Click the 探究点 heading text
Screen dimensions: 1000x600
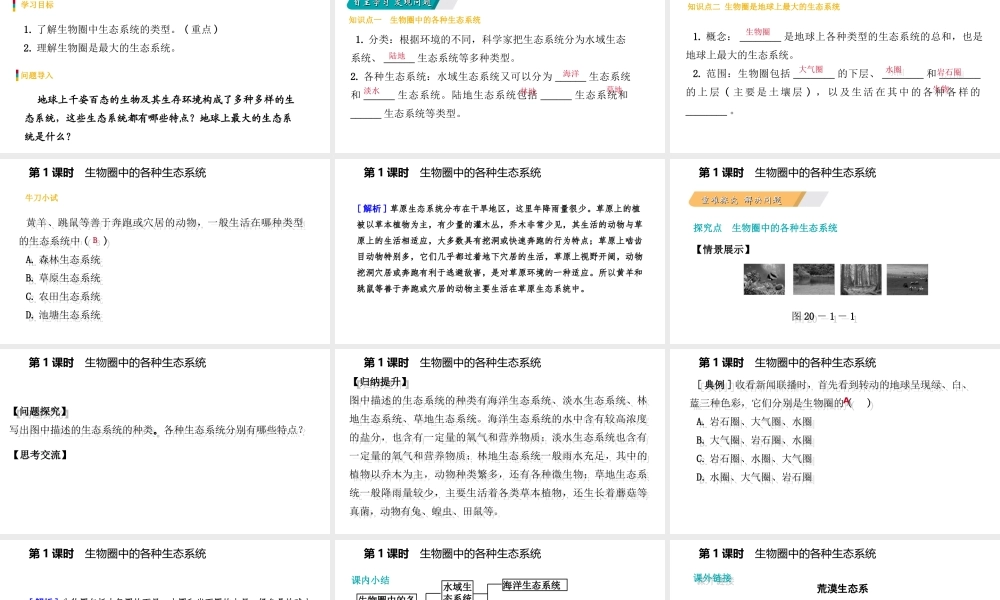pos(765,228)
